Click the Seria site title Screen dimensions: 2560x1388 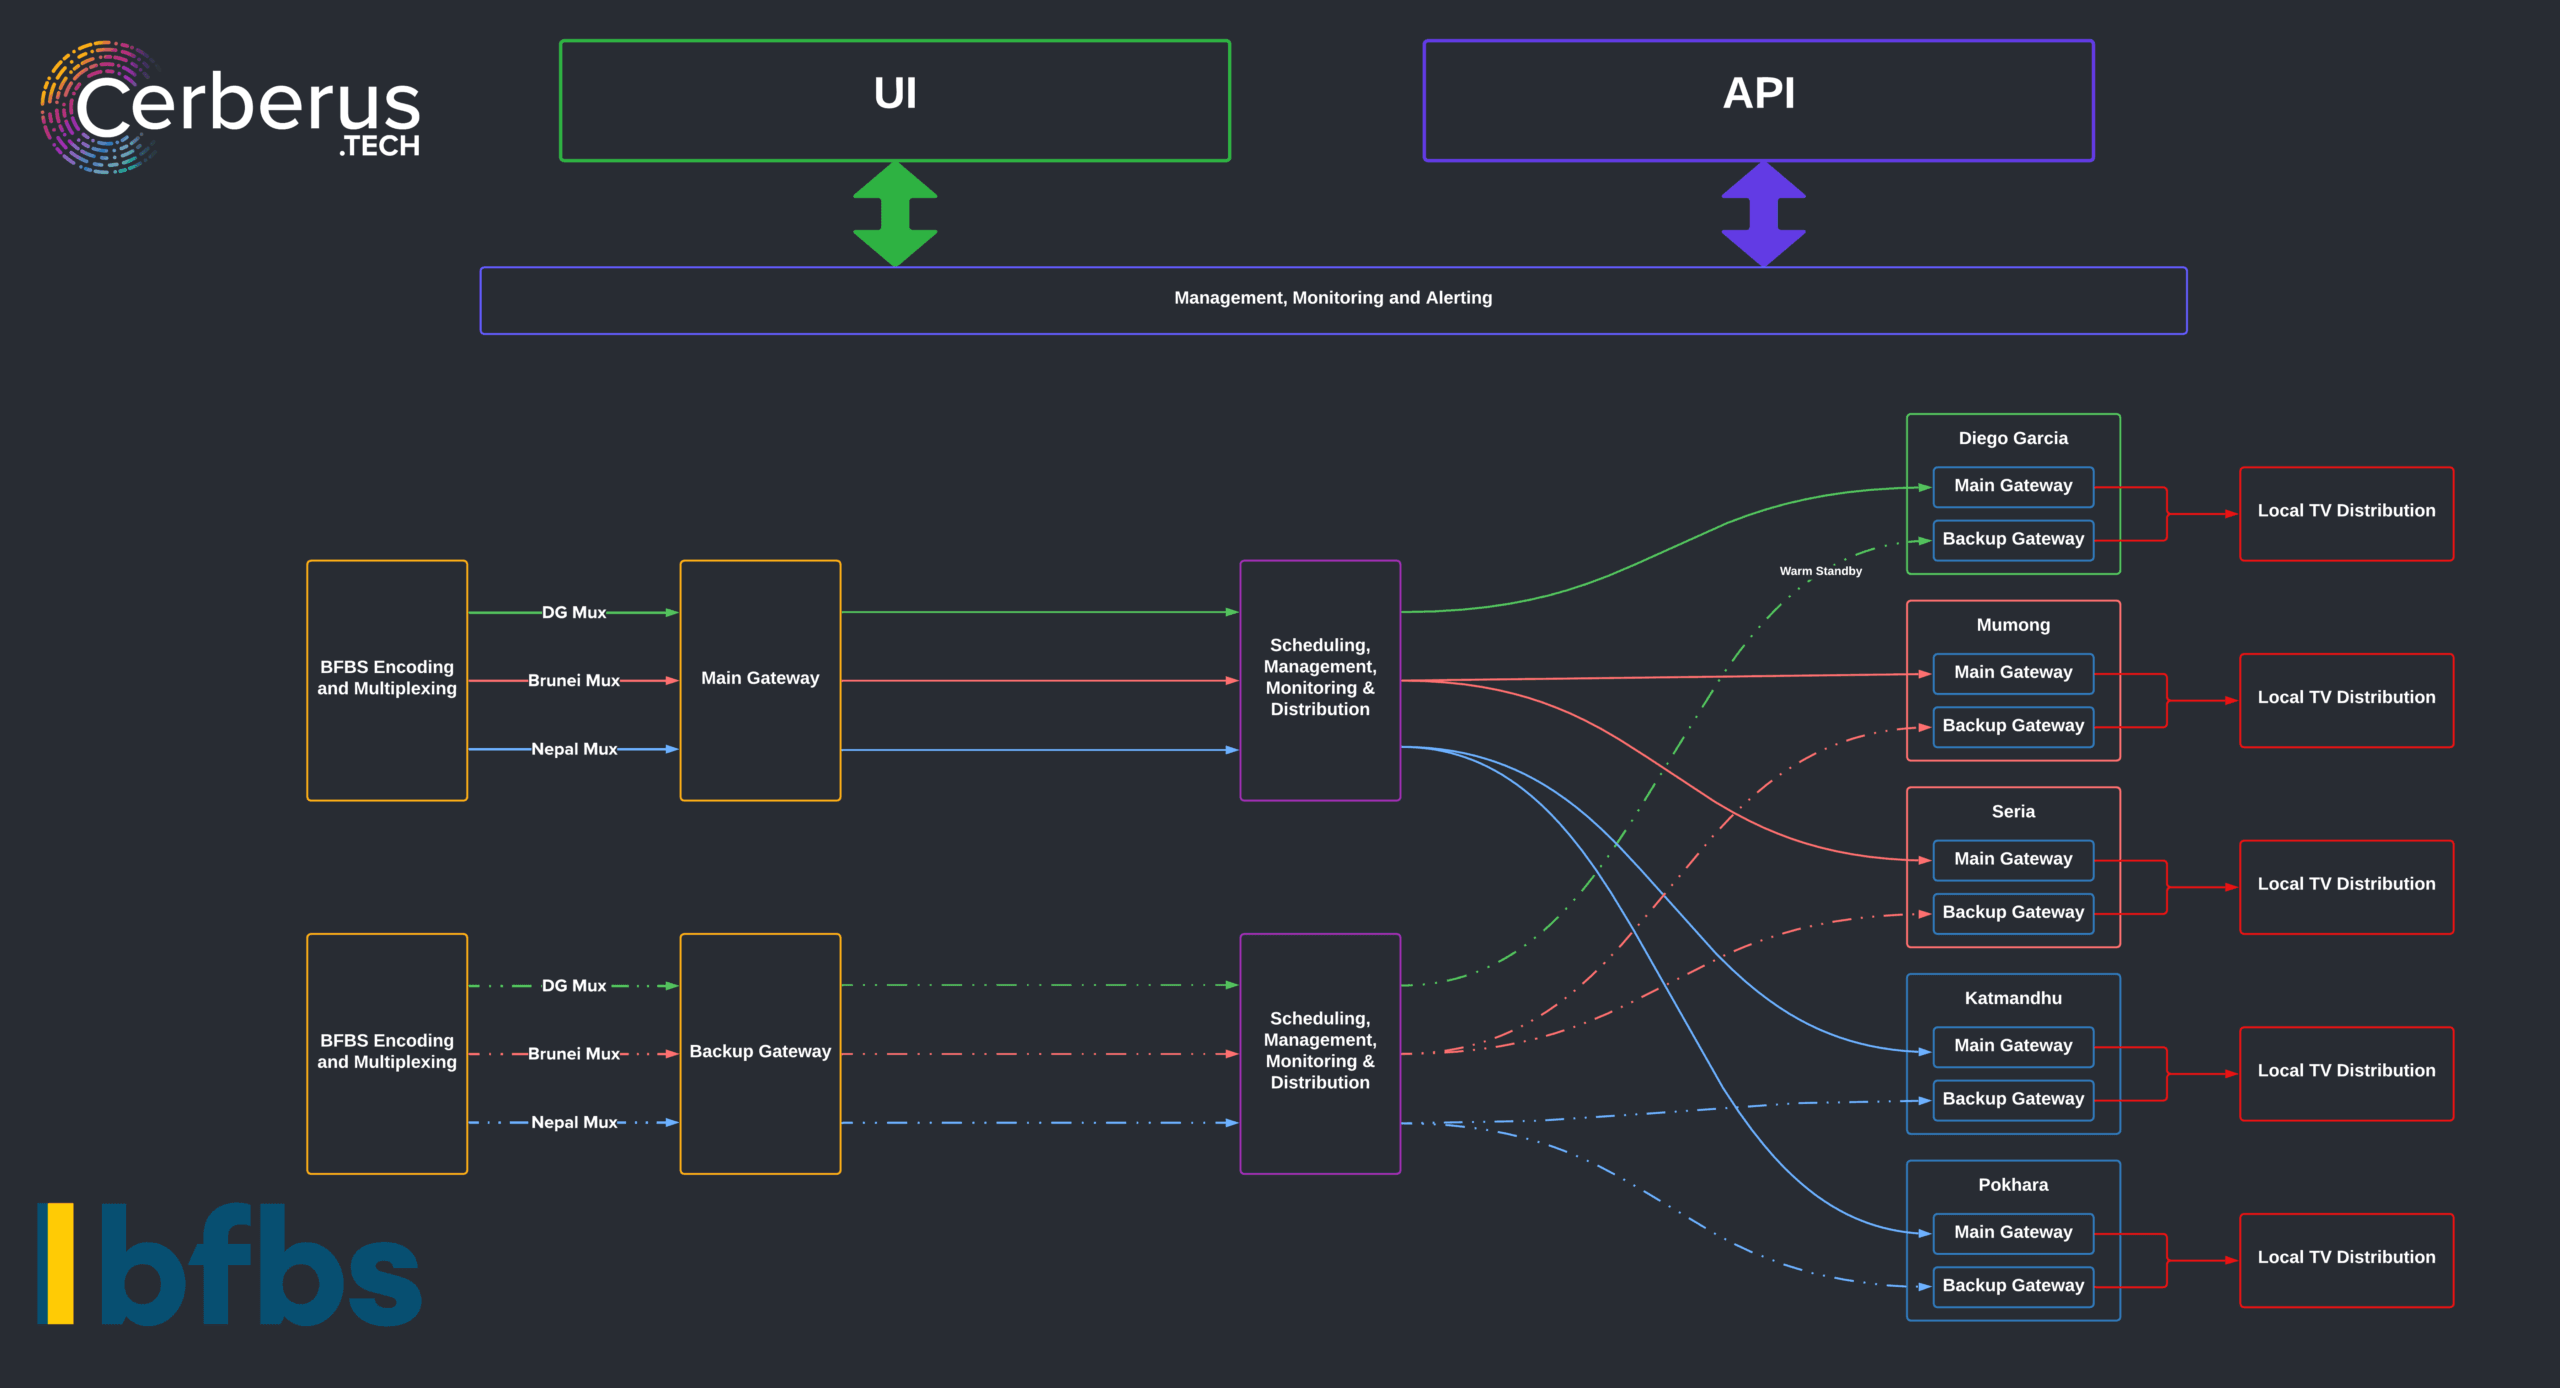tap(2013, 811)
